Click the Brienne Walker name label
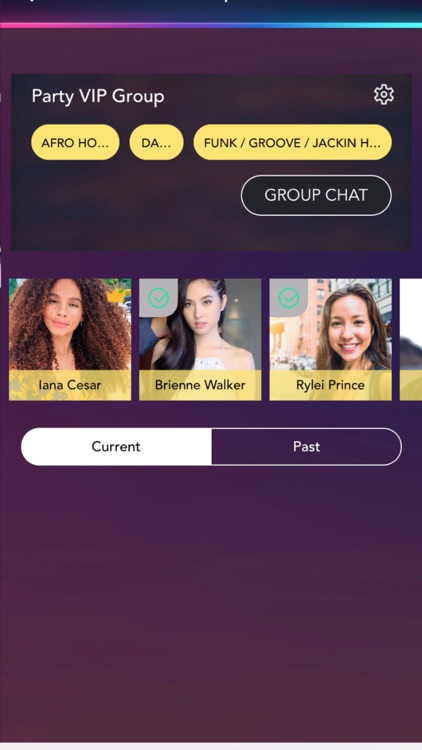This screenshot has height=750, width=422. pyautogui.click(x=200, y=385)
